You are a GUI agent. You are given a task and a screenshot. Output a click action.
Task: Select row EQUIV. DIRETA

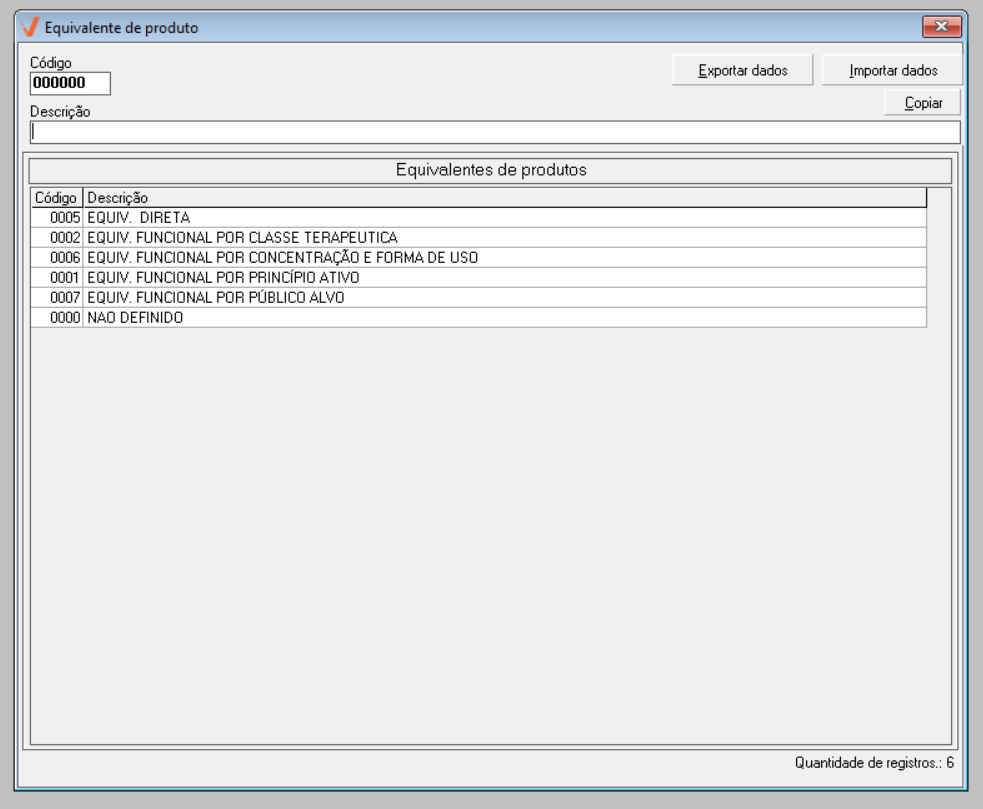tap(478, 218)
